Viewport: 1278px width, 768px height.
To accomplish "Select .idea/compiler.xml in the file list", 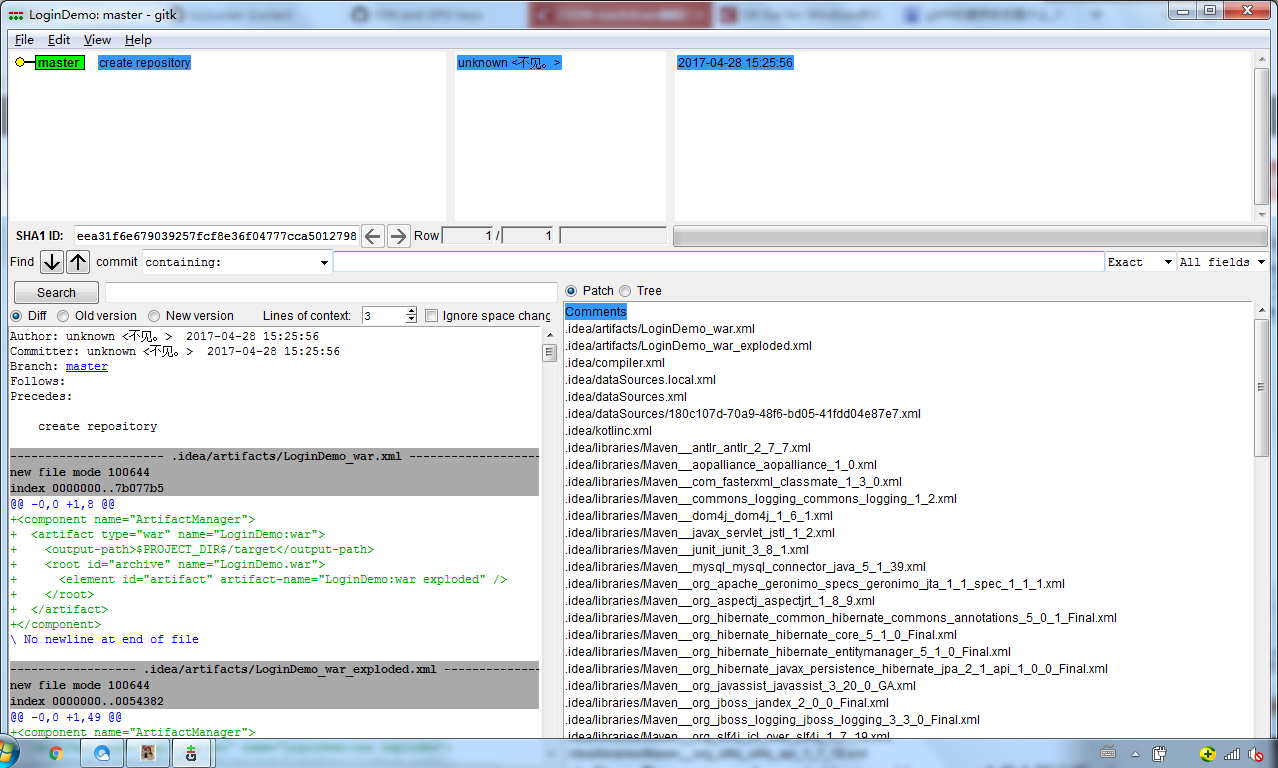I will [x=614, y=363].
